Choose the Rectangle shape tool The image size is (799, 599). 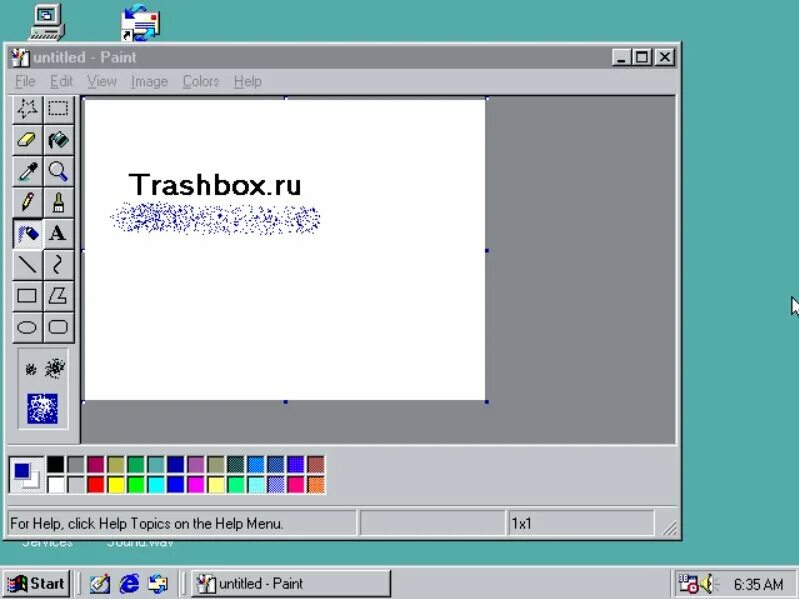pyautogui.click(x=28, y=296)
